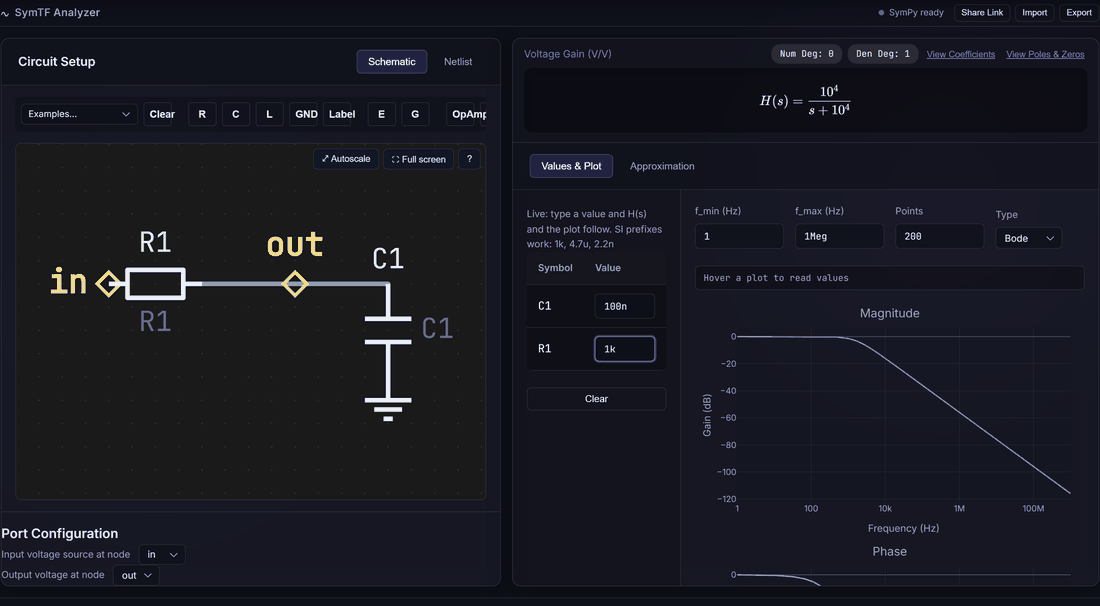The width and height of the screenshot is (1100, 606).
Task: Open the schematic in Full screen
Action: [x=419, y=159]
